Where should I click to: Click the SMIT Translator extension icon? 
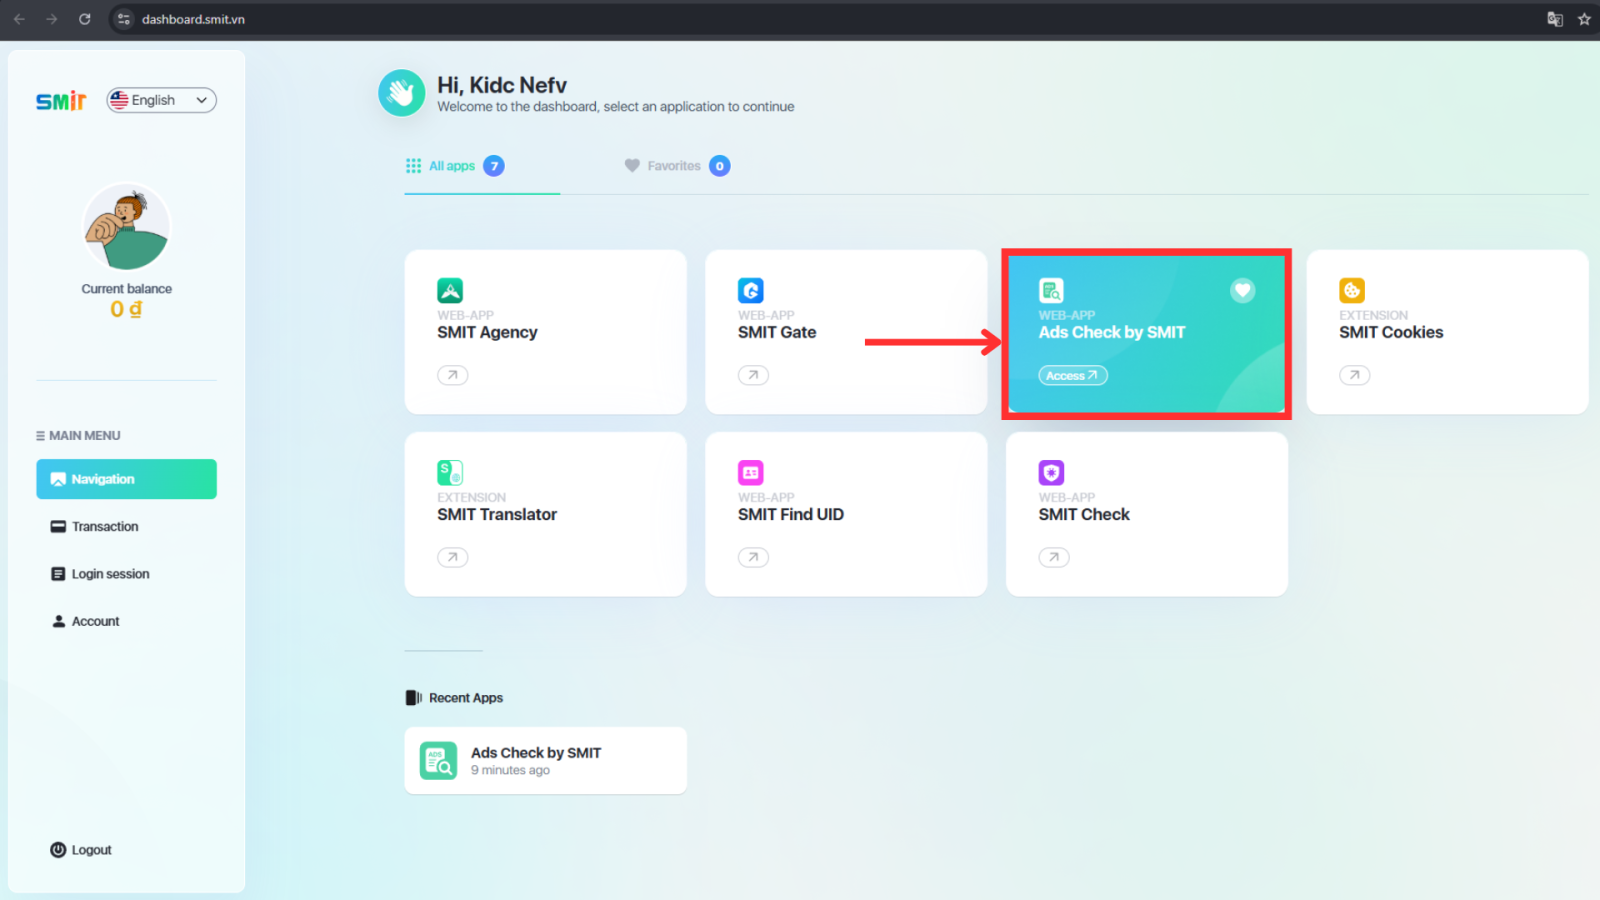coord(450,473)
